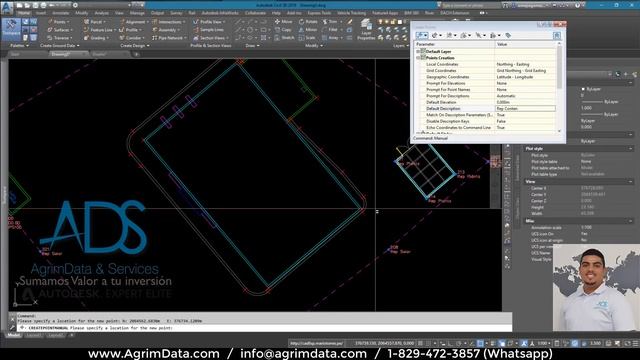Click the miscellaneous points creation icon

[x=420, y=36]
